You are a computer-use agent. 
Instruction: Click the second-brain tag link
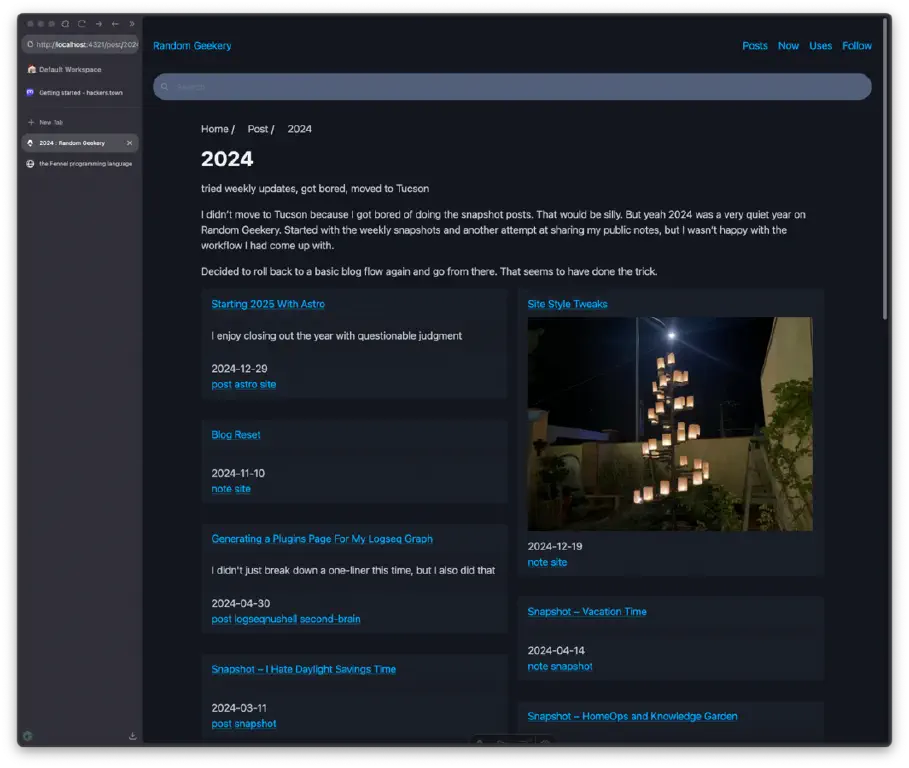(330, 619)
